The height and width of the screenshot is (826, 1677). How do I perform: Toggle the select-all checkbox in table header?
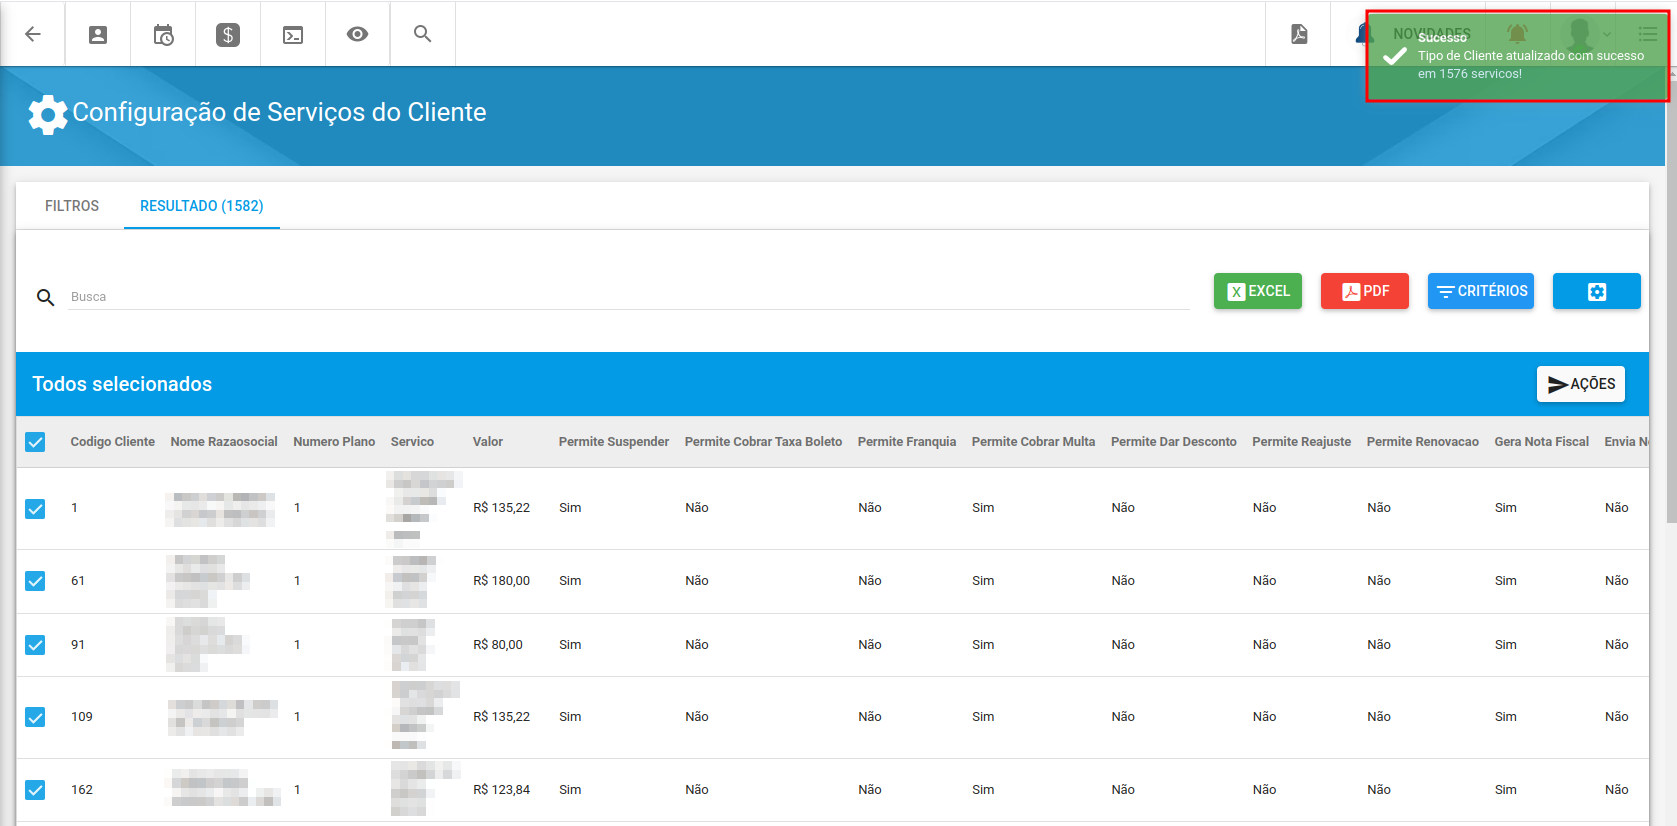pos(35,442)
